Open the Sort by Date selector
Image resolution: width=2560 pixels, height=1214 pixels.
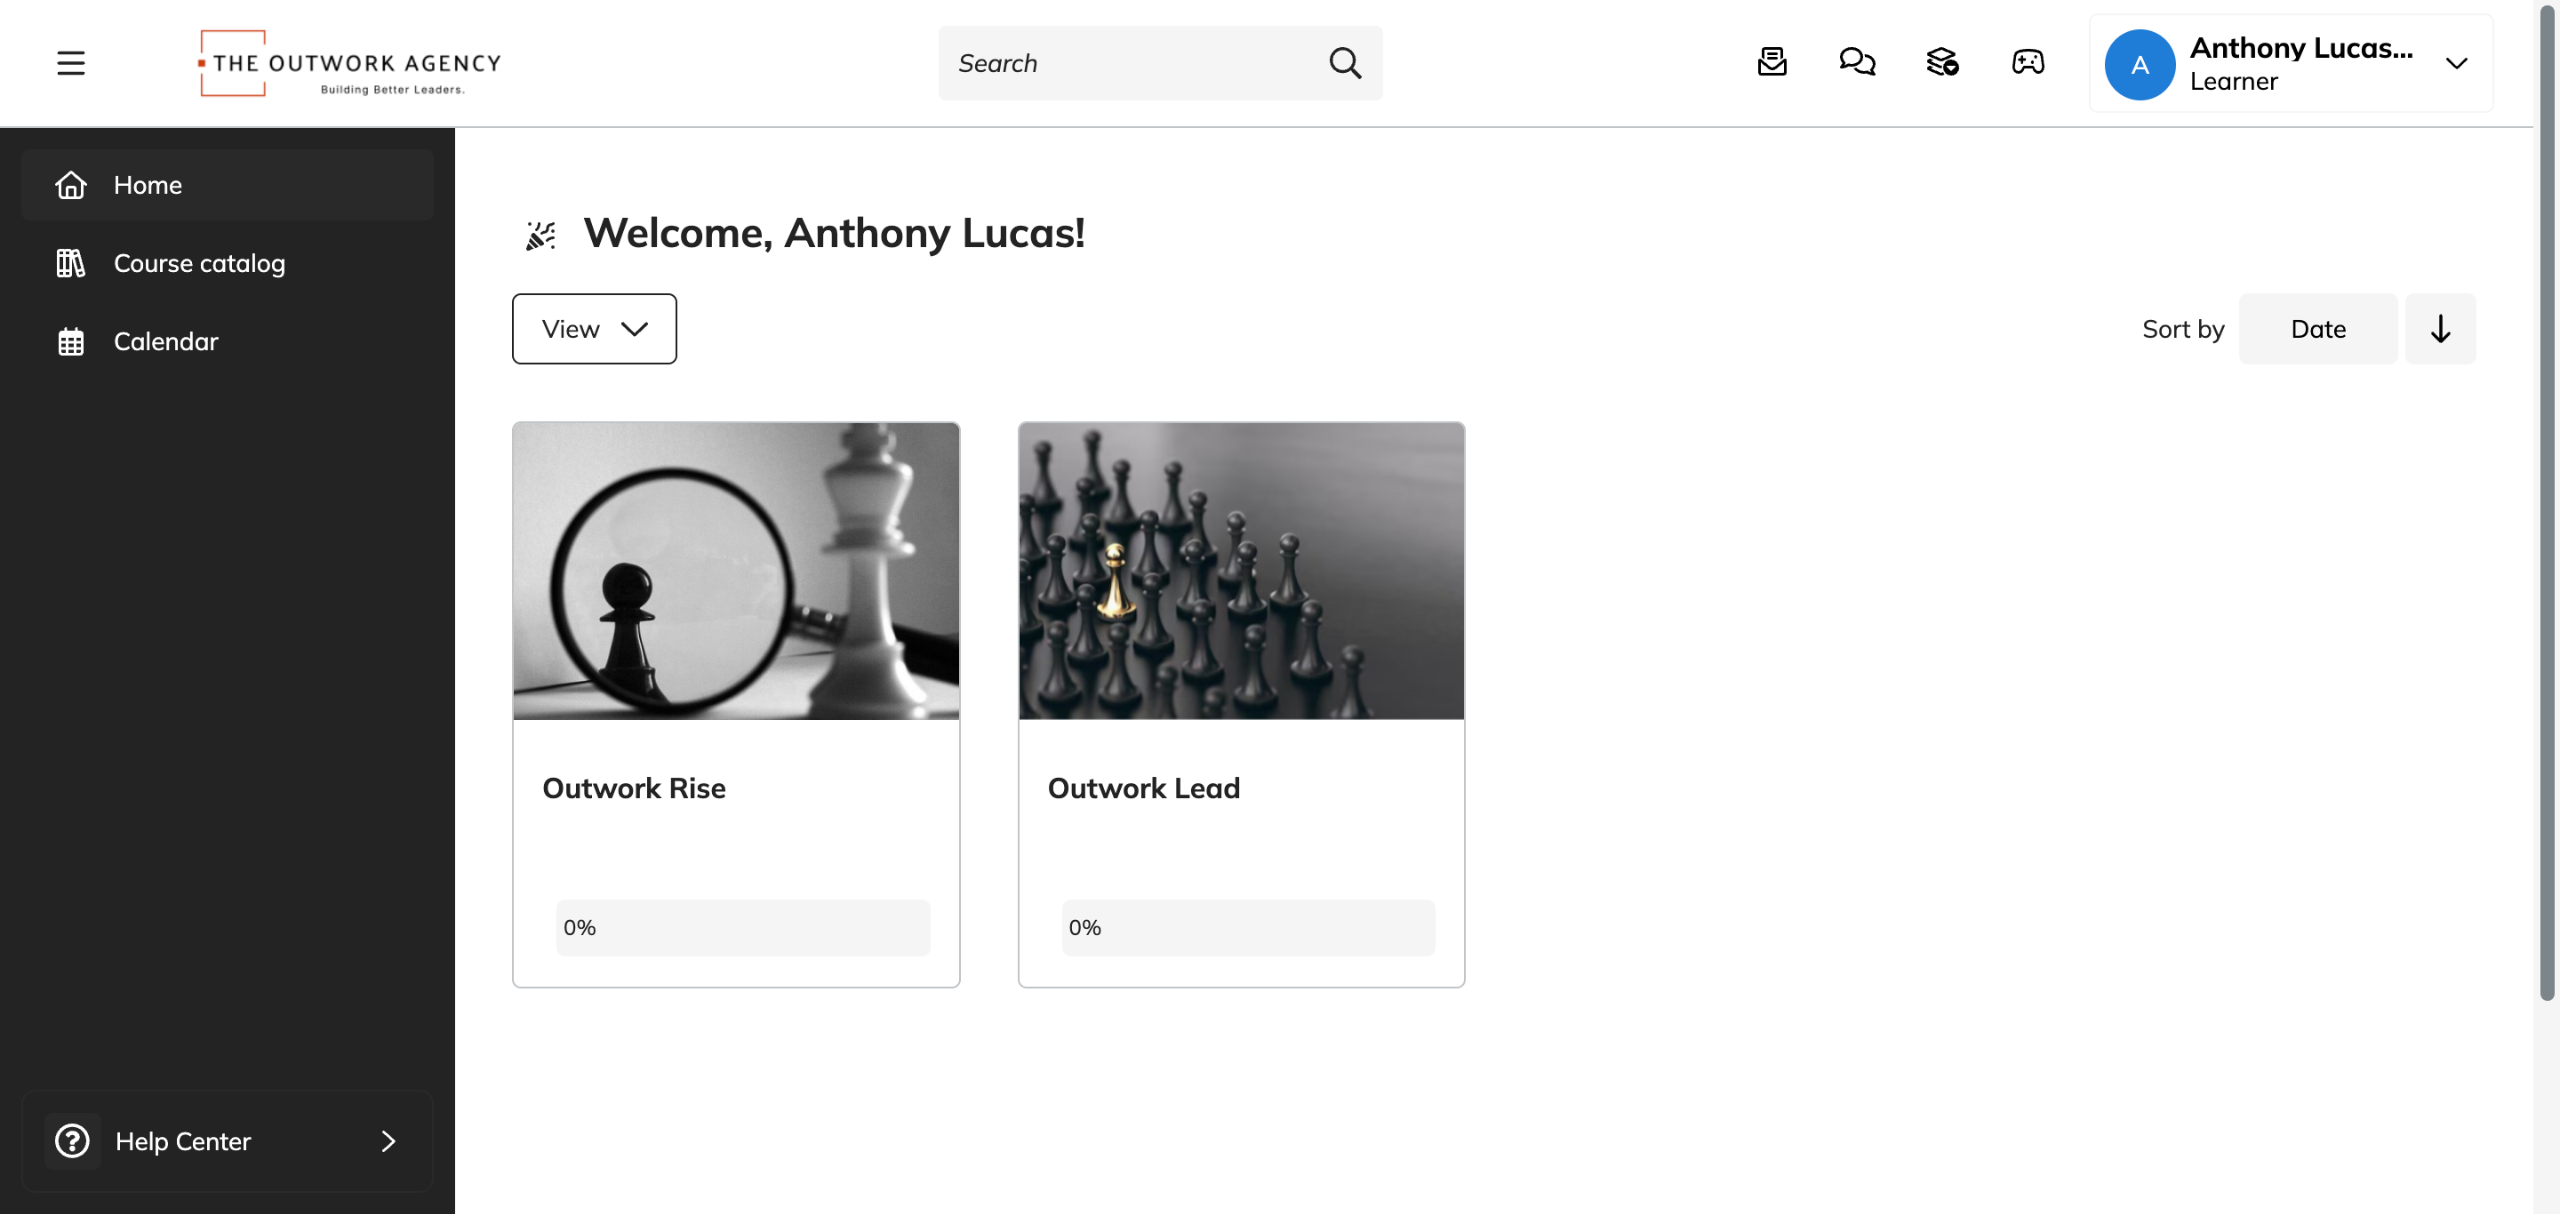coord(2317,329)
